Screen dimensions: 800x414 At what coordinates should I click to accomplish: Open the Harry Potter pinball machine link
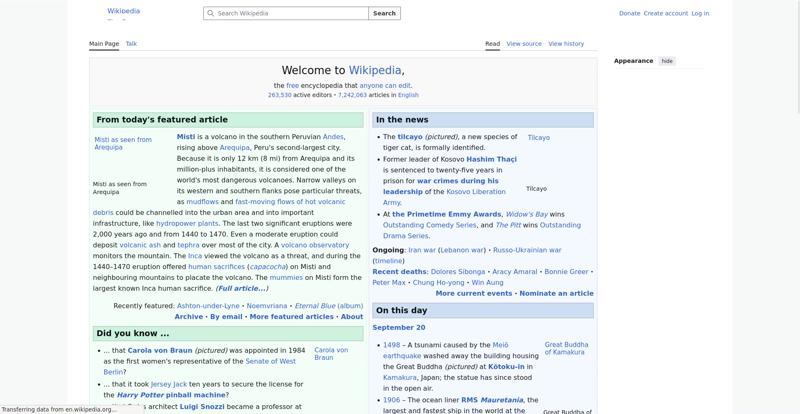[x=171, y=395]
